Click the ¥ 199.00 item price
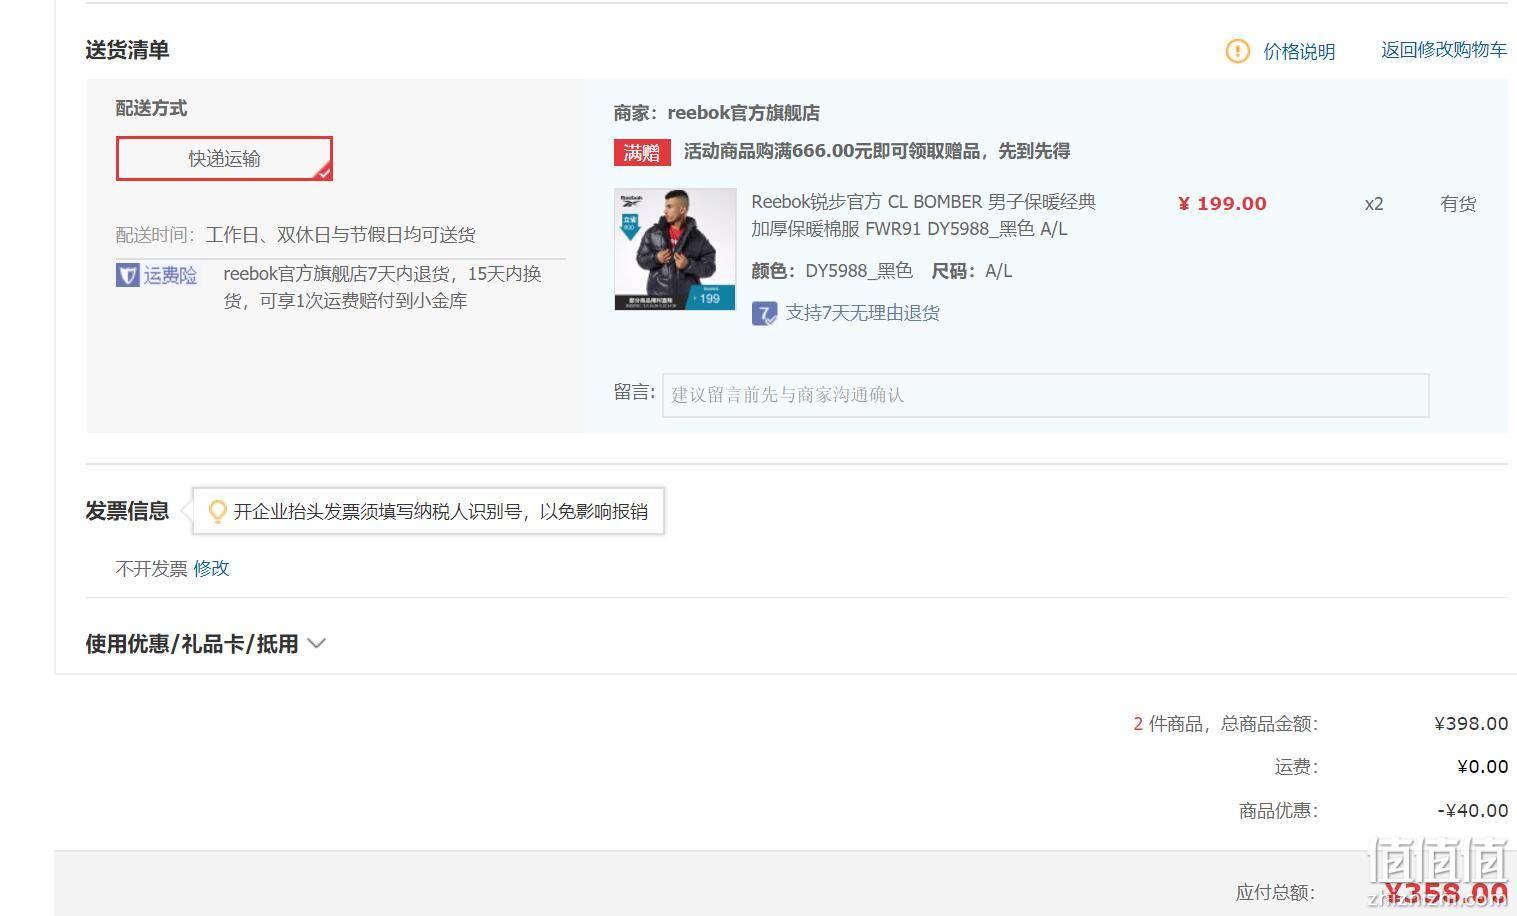1517x916 pixels. pyautogui.click(x=1222, y=204)
